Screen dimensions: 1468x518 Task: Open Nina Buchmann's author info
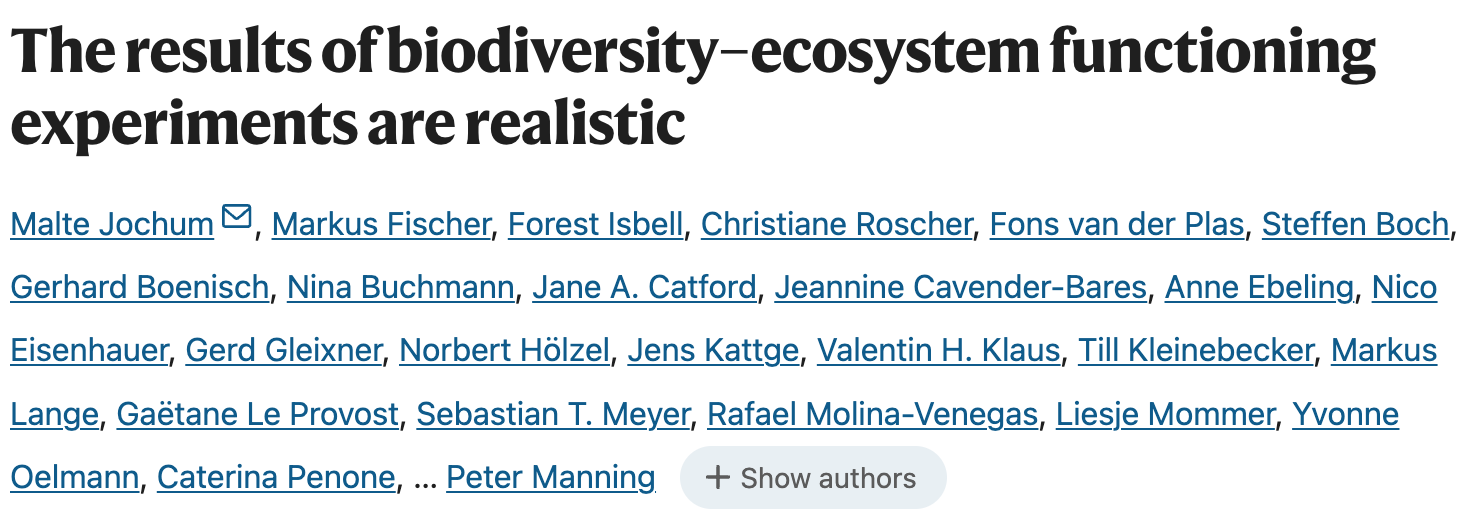(400, 288)
